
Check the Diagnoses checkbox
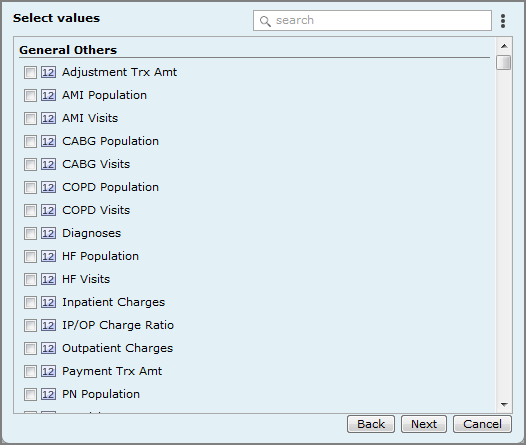[30, 233]
